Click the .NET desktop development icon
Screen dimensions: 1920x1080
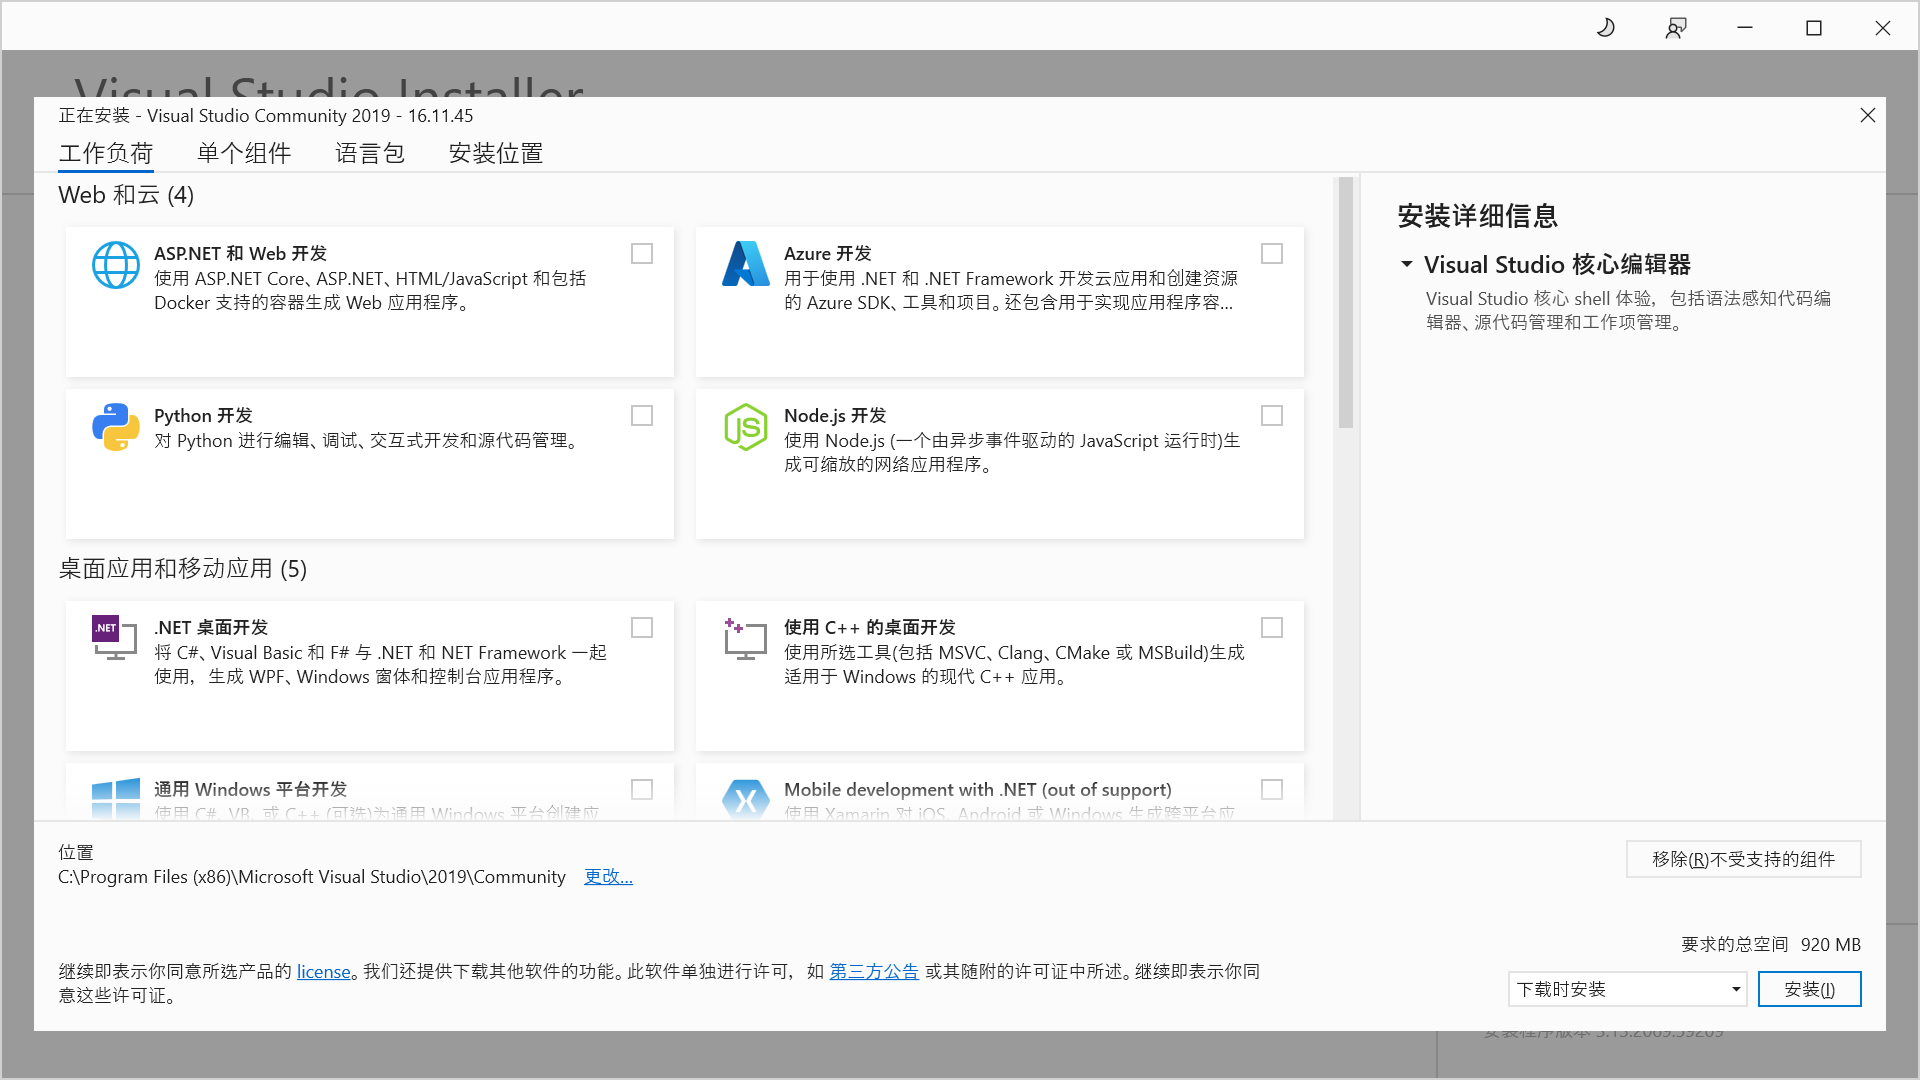pyautogui.click(x=113, y=638)
